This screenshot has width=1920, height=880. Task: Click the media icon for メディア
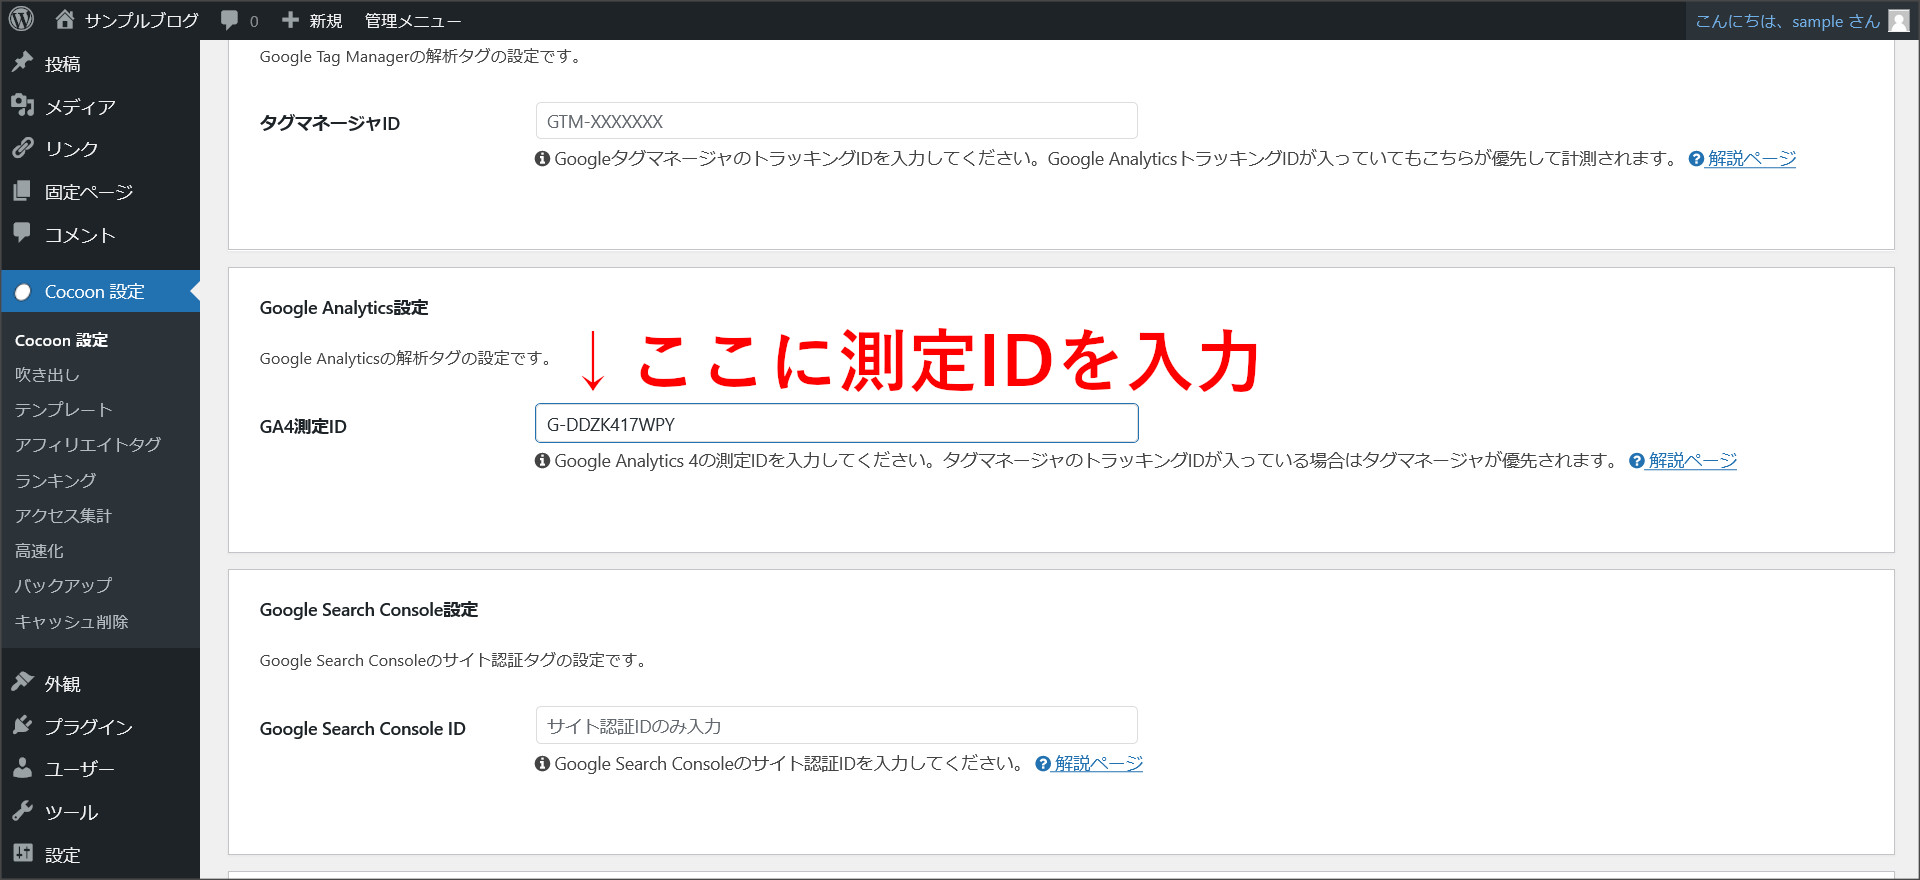click(23, 105)
